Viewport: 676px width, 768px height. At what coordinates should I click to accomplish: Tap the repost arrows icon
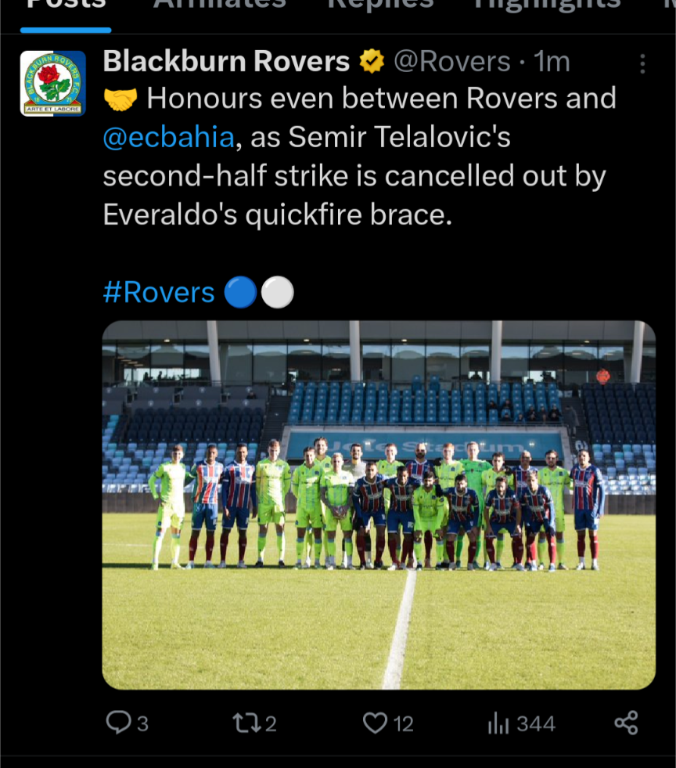(247, 723)
